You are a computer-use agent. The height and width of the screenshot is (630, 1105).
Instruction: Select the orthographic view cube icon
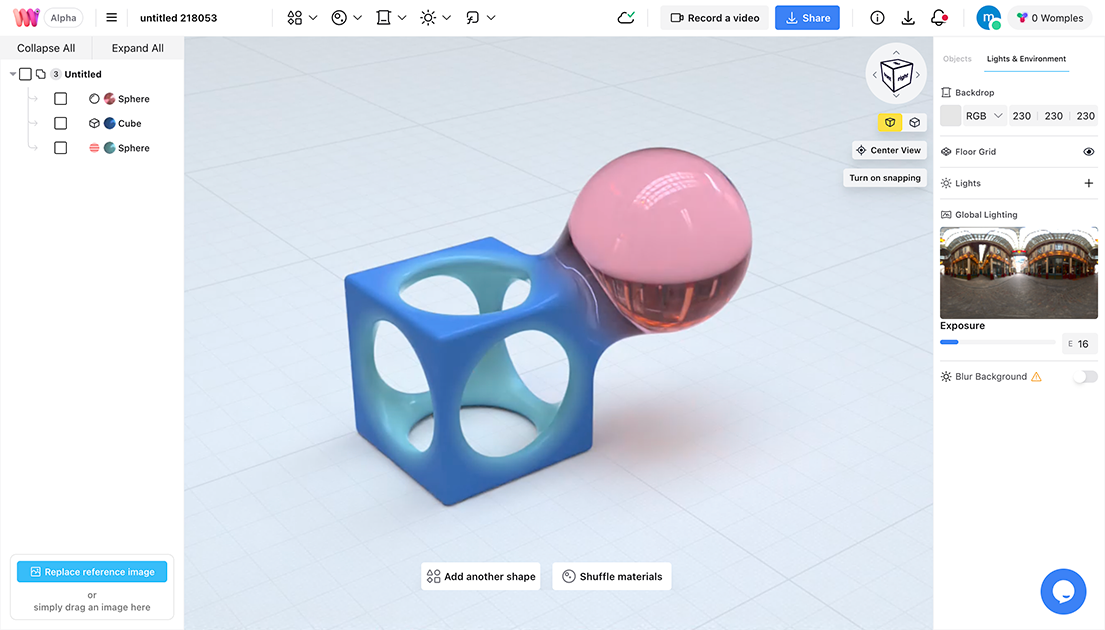click(915, 123)
